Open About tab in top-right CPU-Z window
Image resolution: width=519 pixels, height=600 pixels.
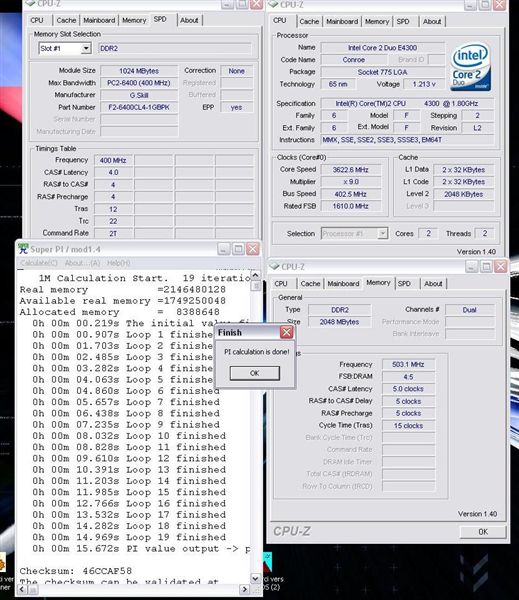pyautogui.click(x=432, y=21)
